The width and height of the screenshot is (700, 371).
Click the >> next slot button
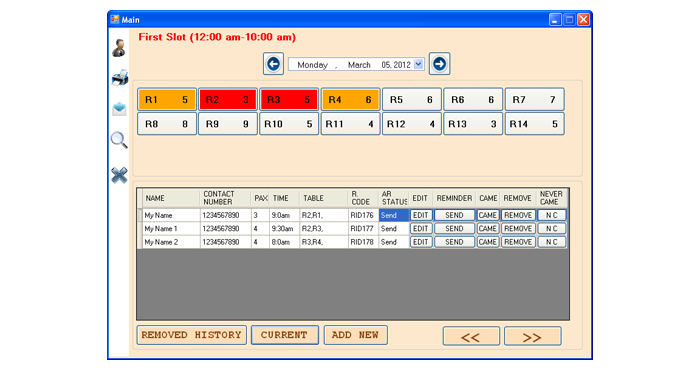(x=532, y=336)
